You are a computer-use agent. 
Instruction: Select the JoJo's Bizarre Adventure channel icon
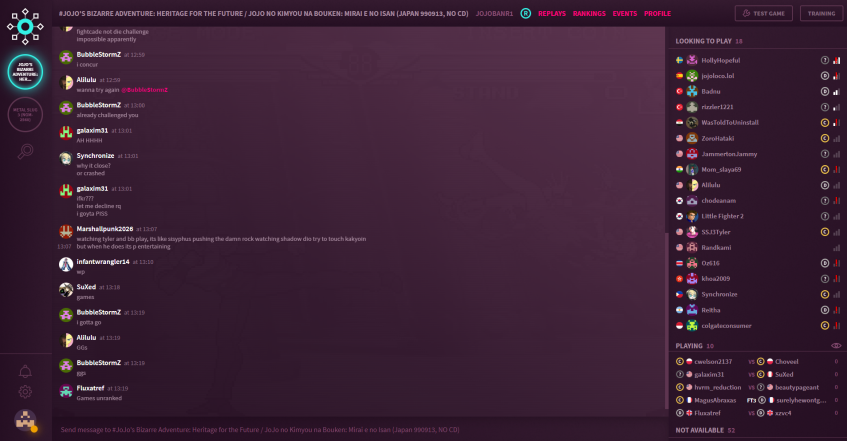(25, 72)
